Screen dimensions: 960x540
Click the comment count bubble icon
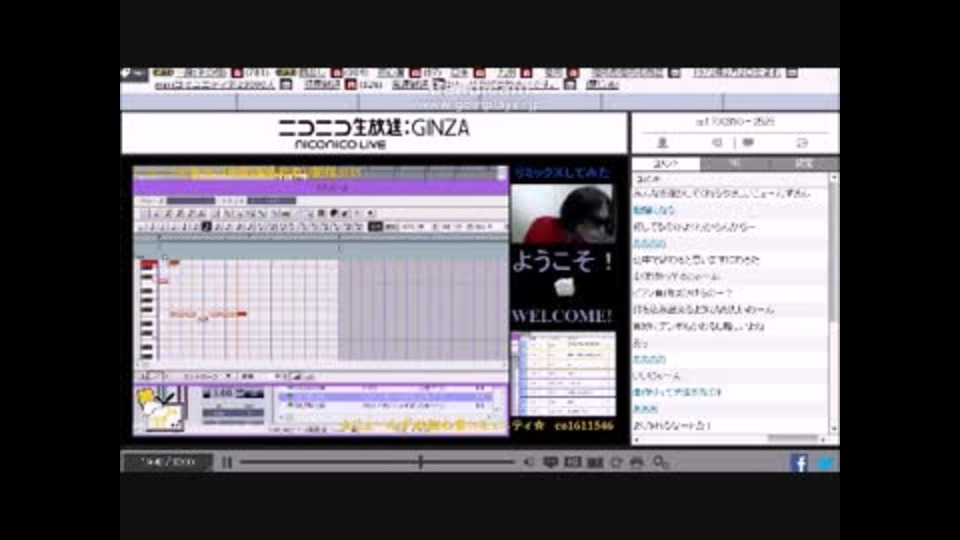point(748,143)
